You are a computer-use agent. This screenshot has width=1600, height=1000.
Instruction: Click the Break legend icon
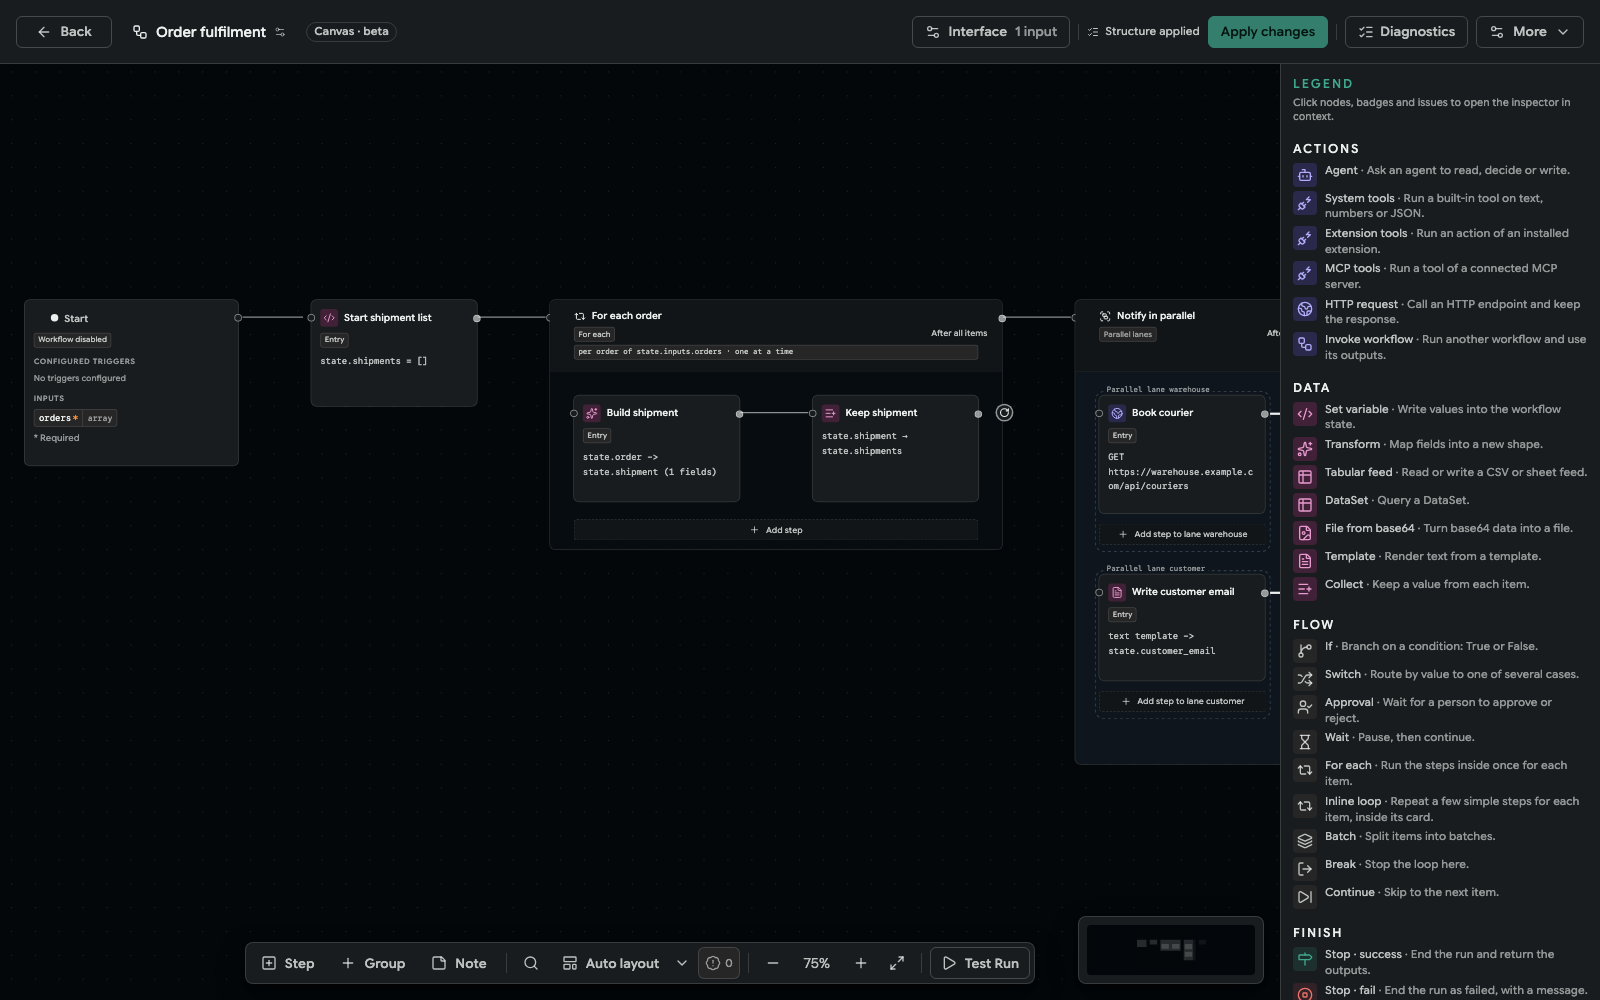pos(1305,869)
